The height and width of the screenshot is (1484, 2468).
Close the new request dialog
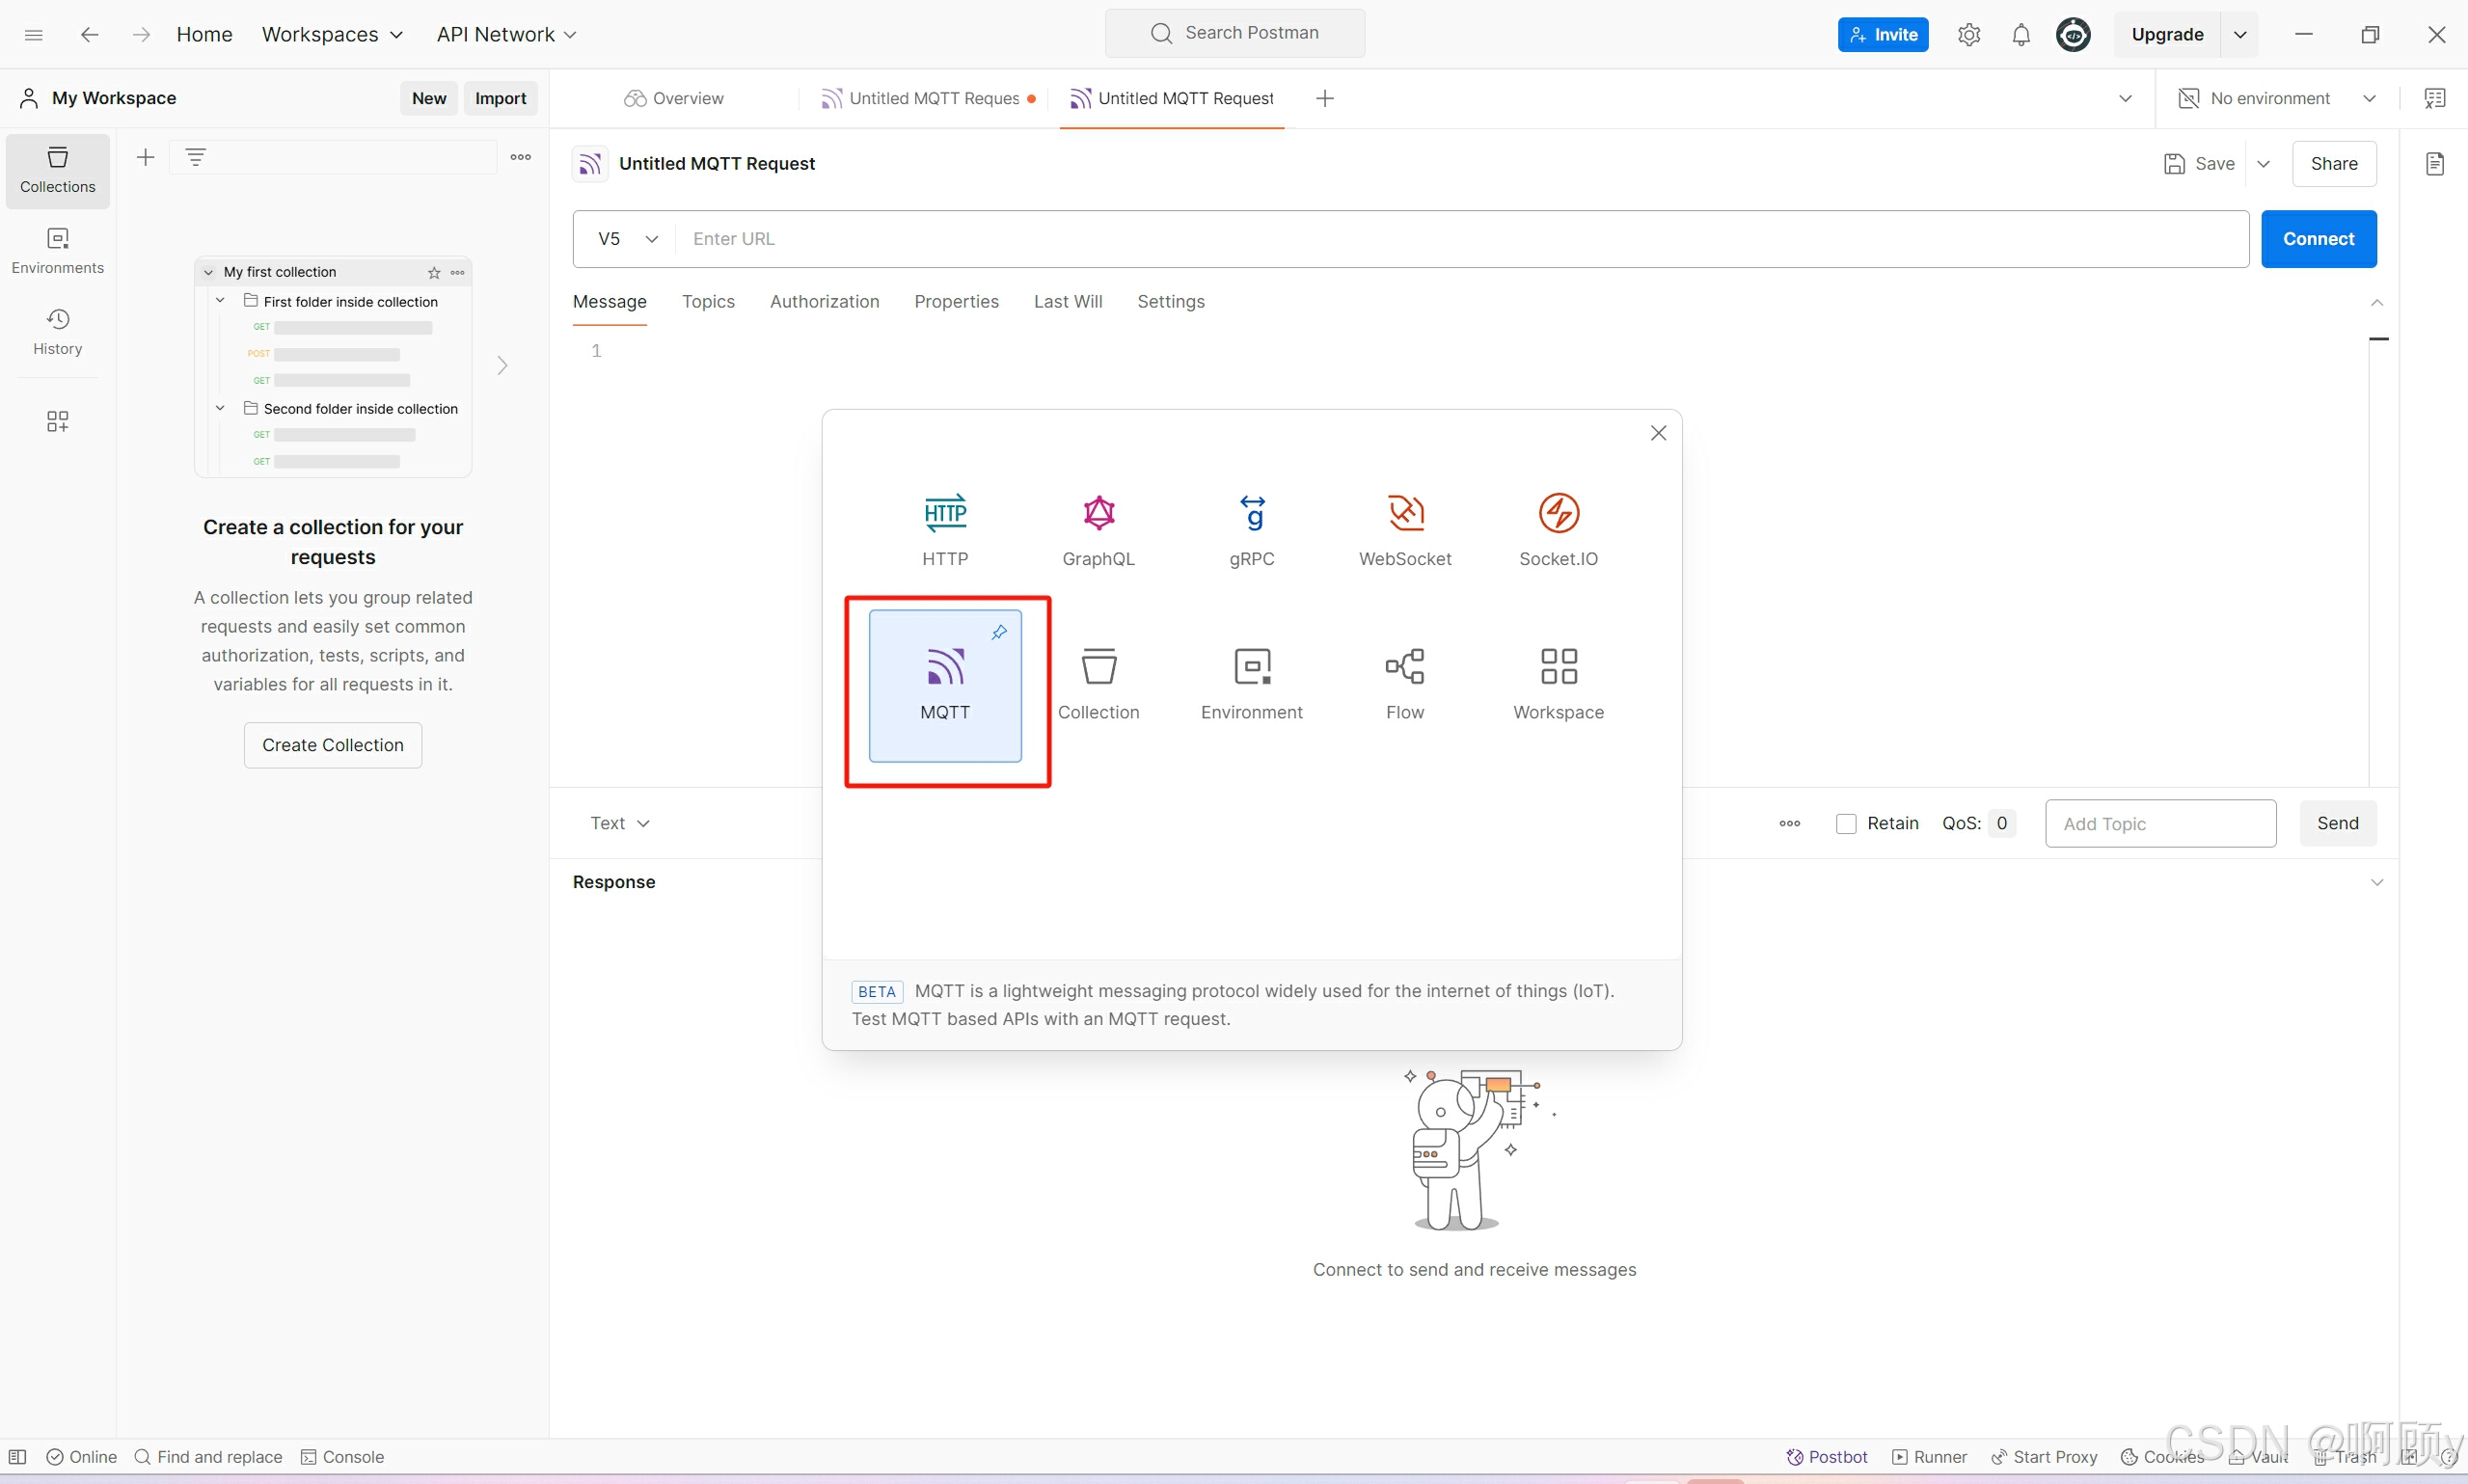pos(1658,433)
